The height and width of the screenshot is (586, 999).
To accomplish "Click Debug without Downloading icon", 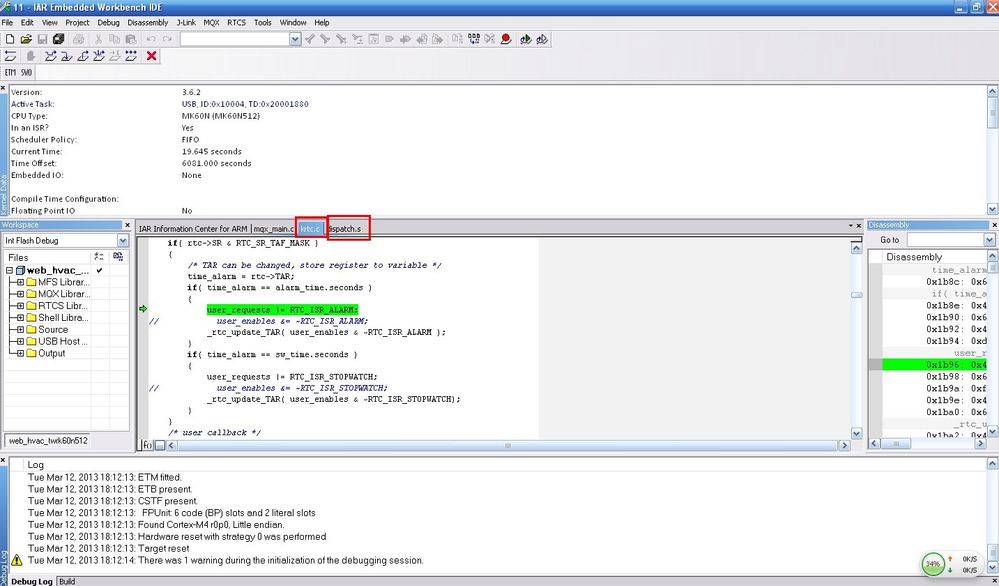I will tap(542, 39).
